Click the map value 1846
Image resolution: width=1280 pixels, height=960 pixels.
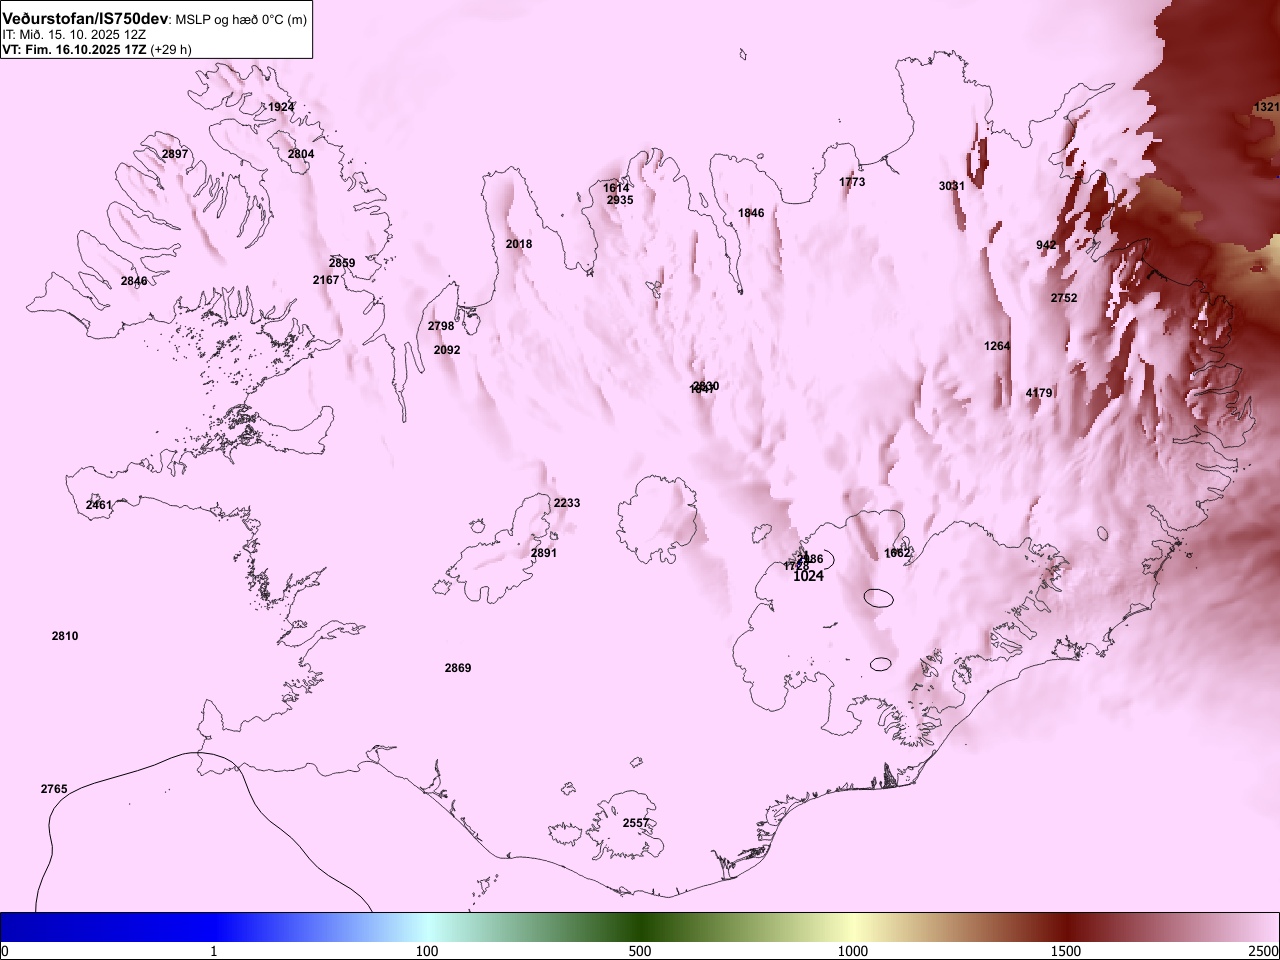tap(751, 213)
